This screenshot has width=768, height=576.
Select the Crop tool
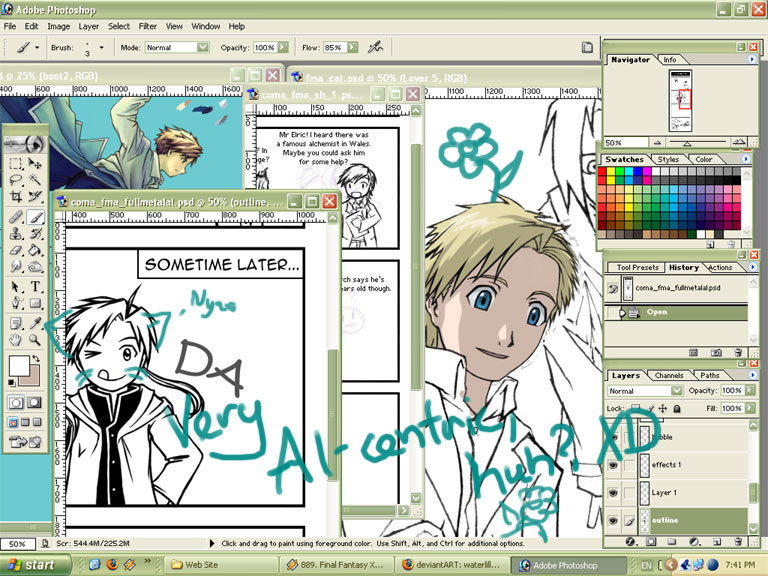point(16,196)
